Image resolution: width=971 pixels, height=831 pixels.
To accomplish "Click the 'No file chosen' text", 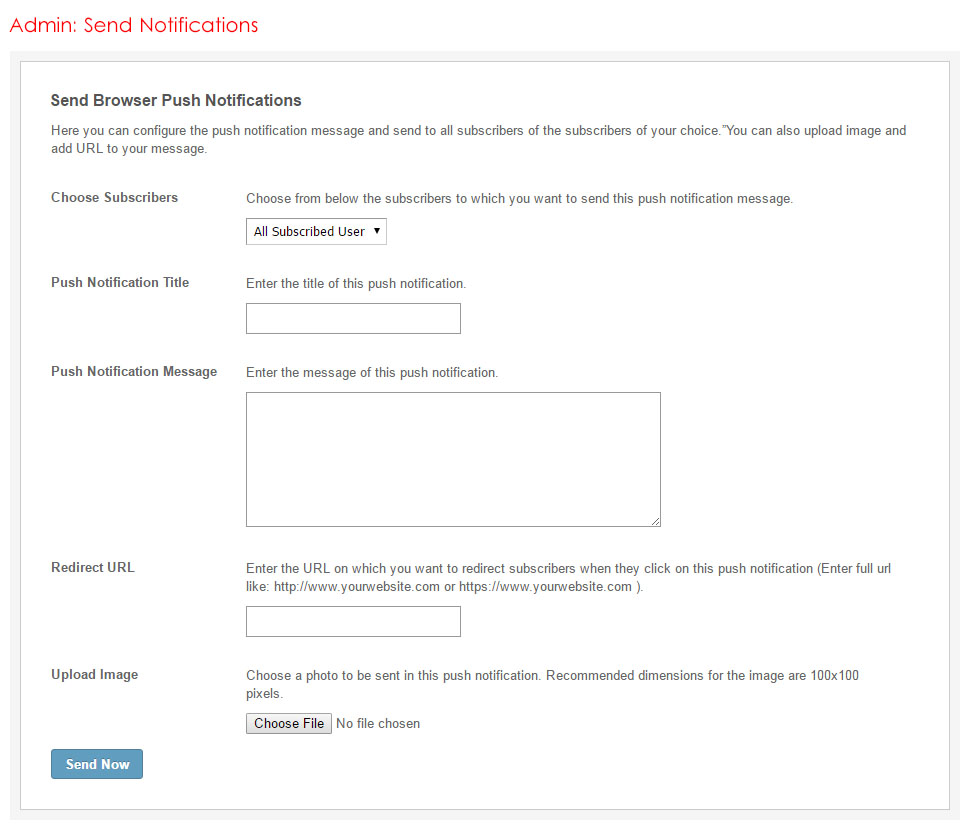I will click(x=378, y=723).
